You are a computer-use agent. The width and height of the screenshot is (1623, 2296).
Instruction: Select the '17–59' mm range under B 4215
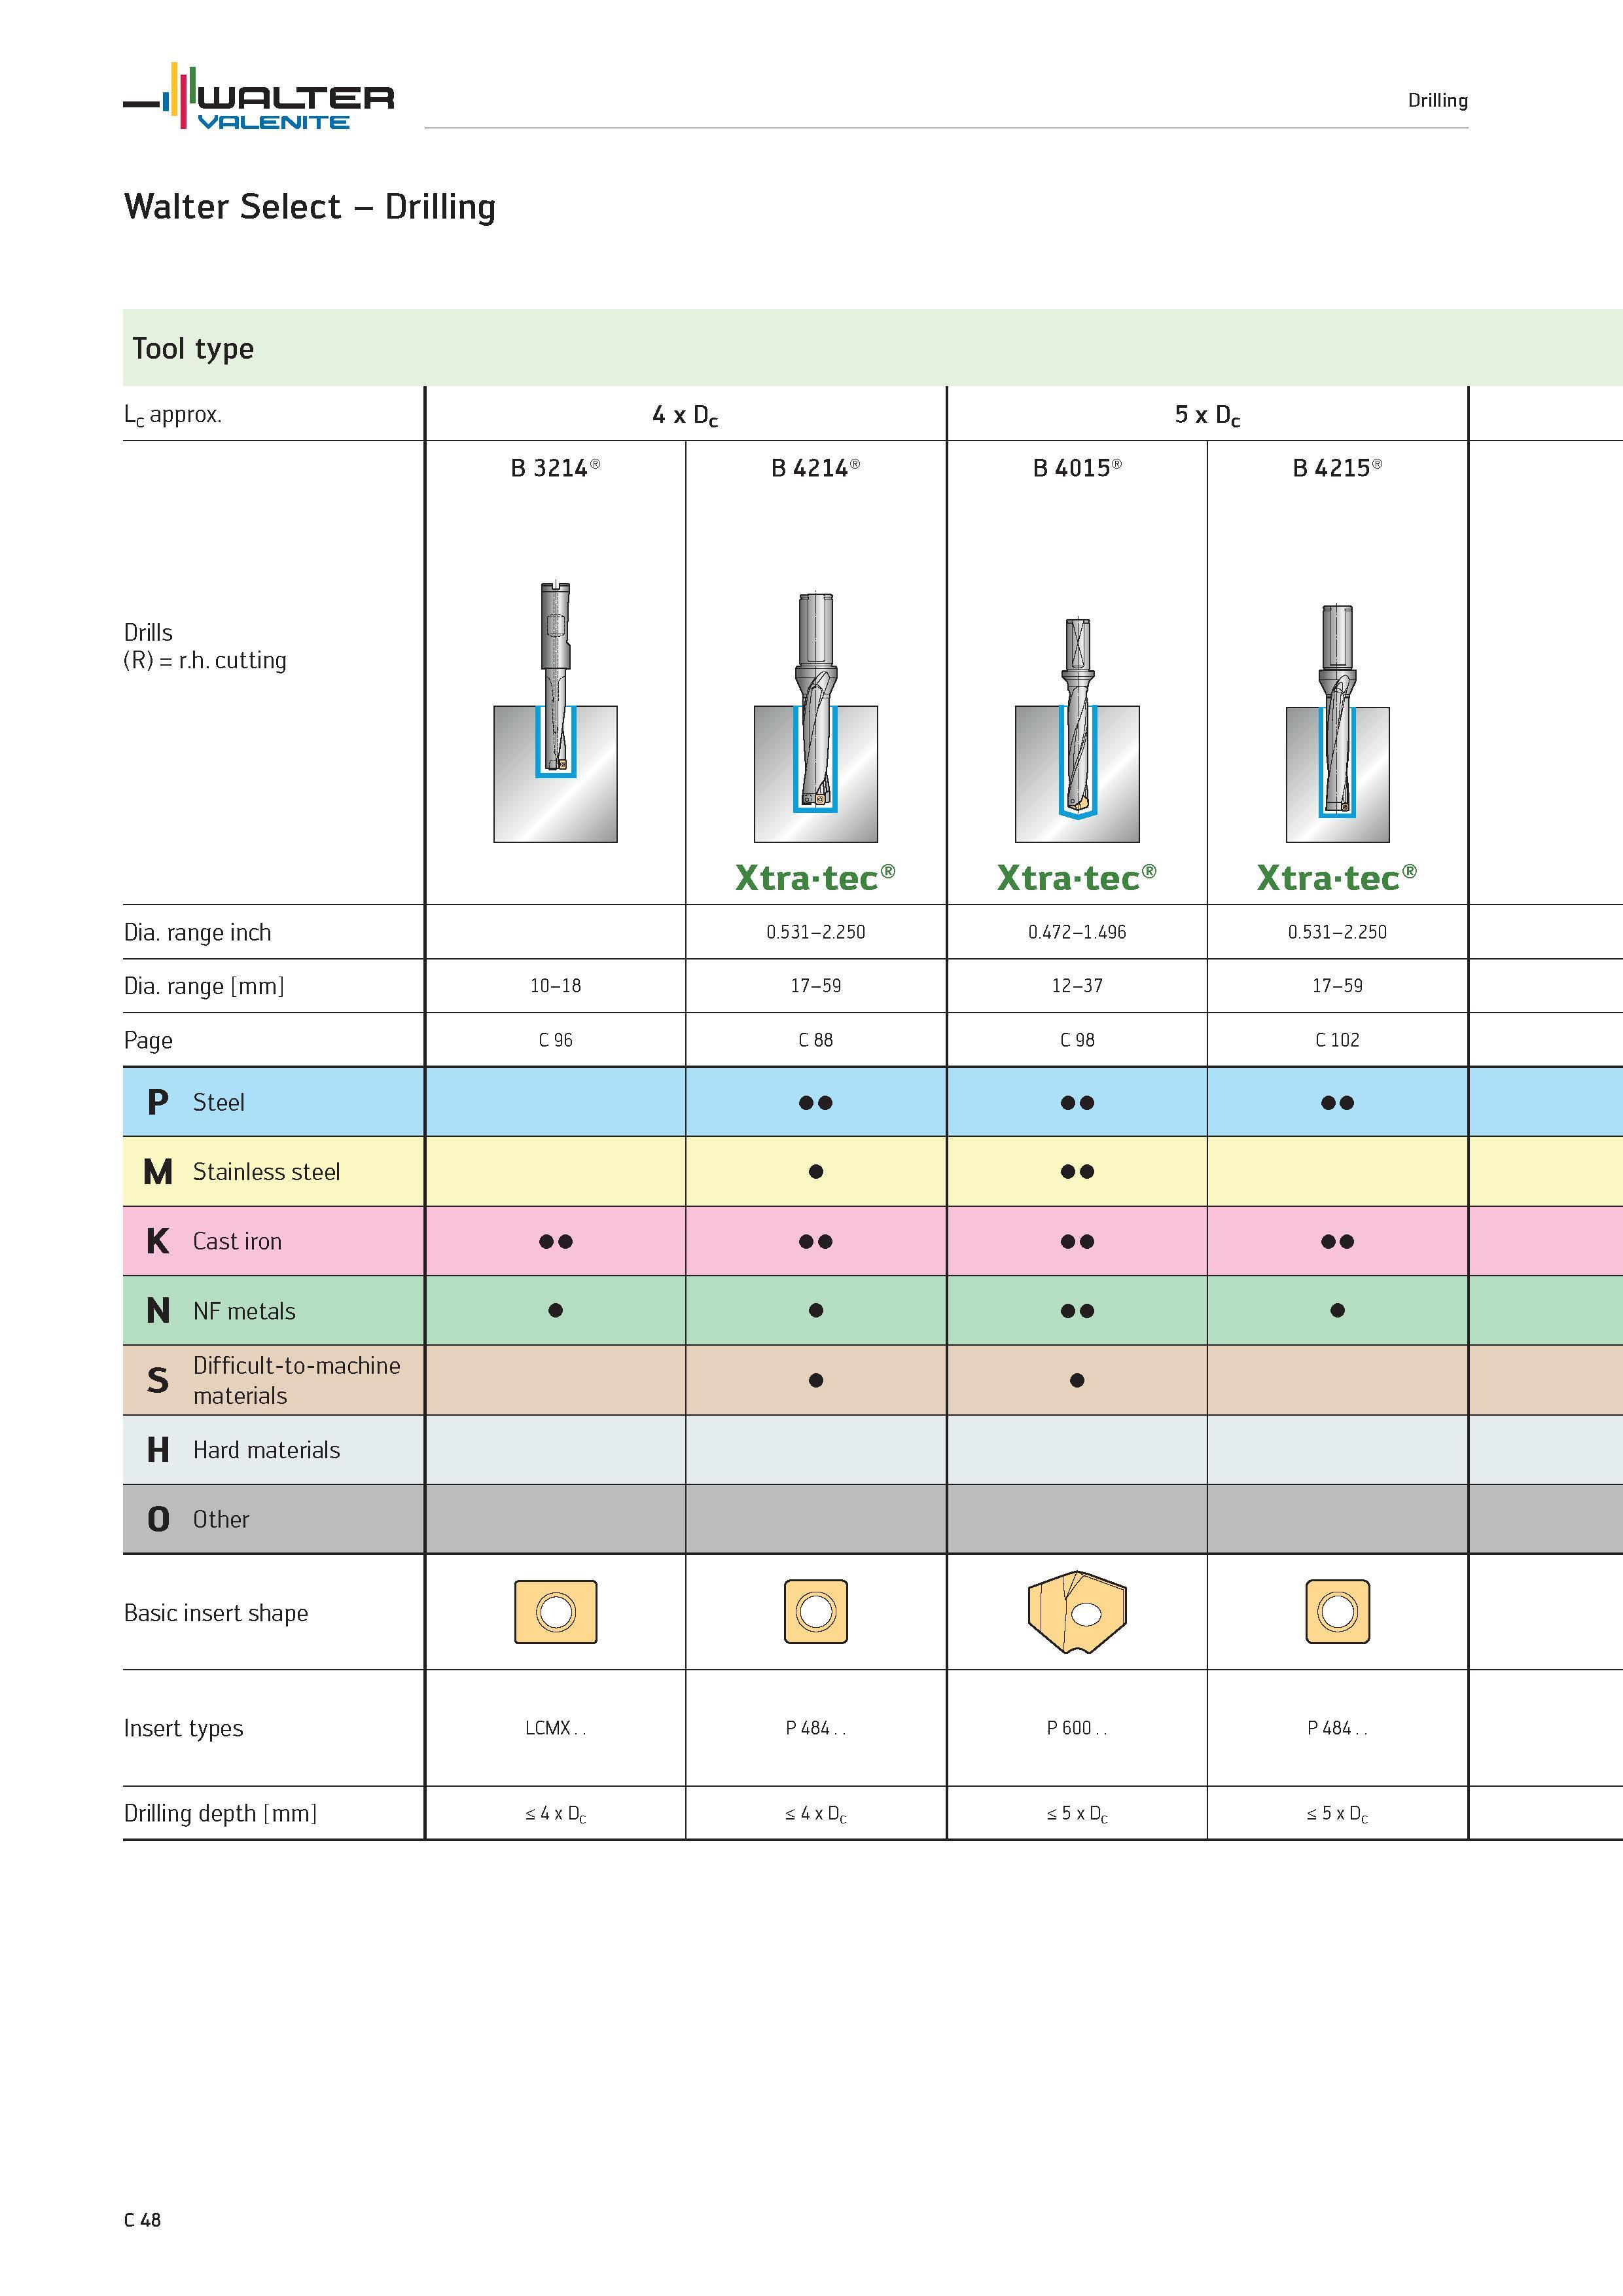point(1338,986)
